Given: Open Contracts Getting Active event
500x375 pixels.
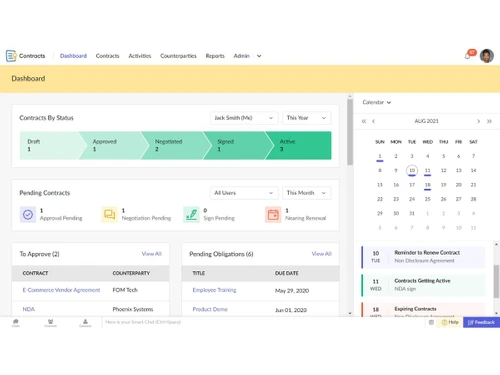Looking at the screenshot, I should 423,285.
